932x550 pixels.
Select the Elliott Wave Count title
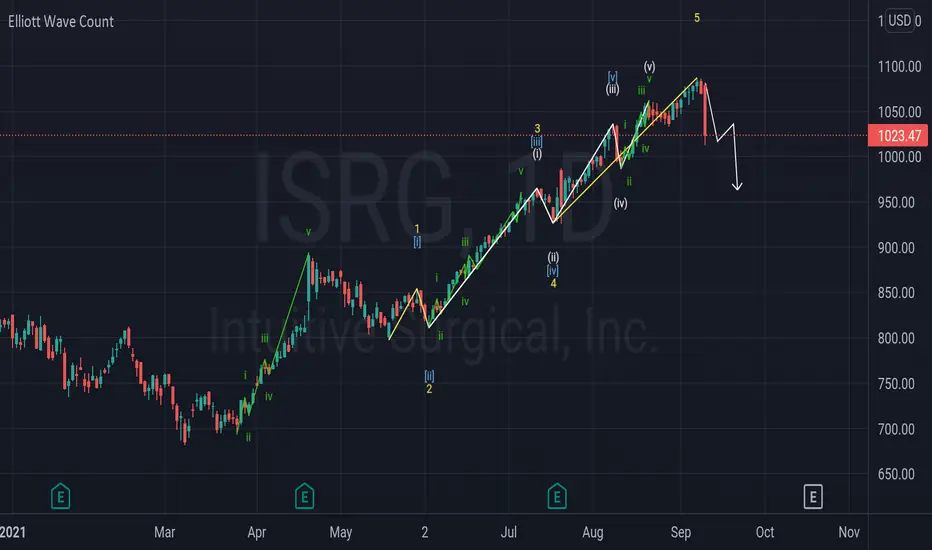click(x=61, y=21)
